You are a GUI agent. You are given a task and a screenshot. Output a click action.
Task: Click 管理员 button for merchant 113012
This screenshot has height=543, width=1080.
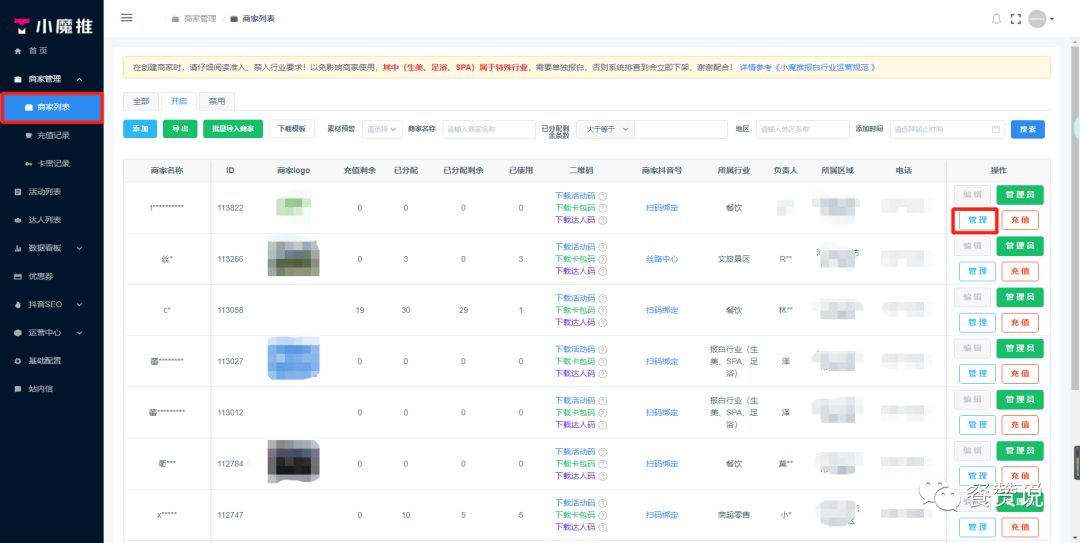coord(1020,399)
